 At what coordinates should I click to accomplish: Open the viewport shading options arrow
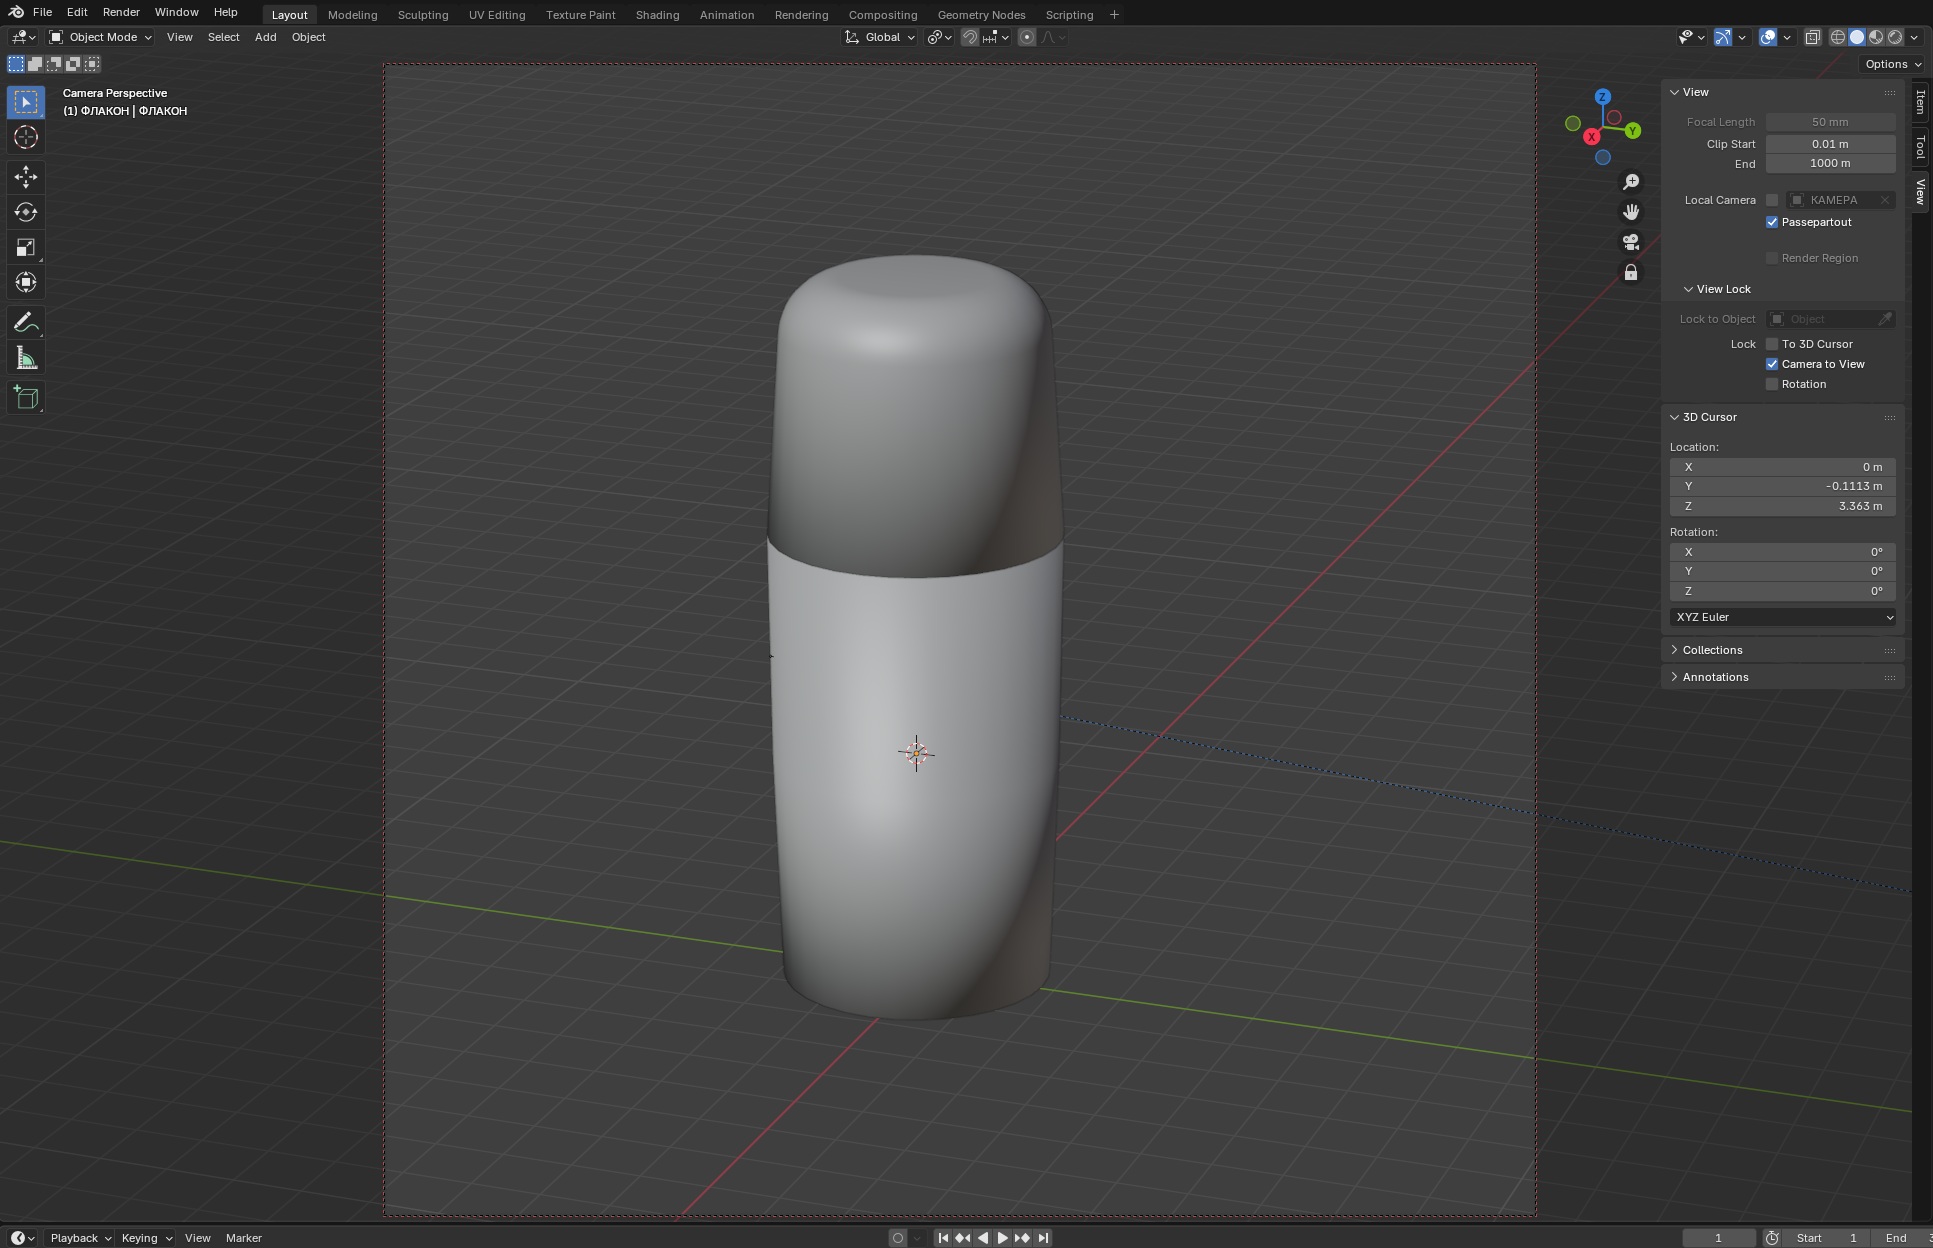(1914, 37)
